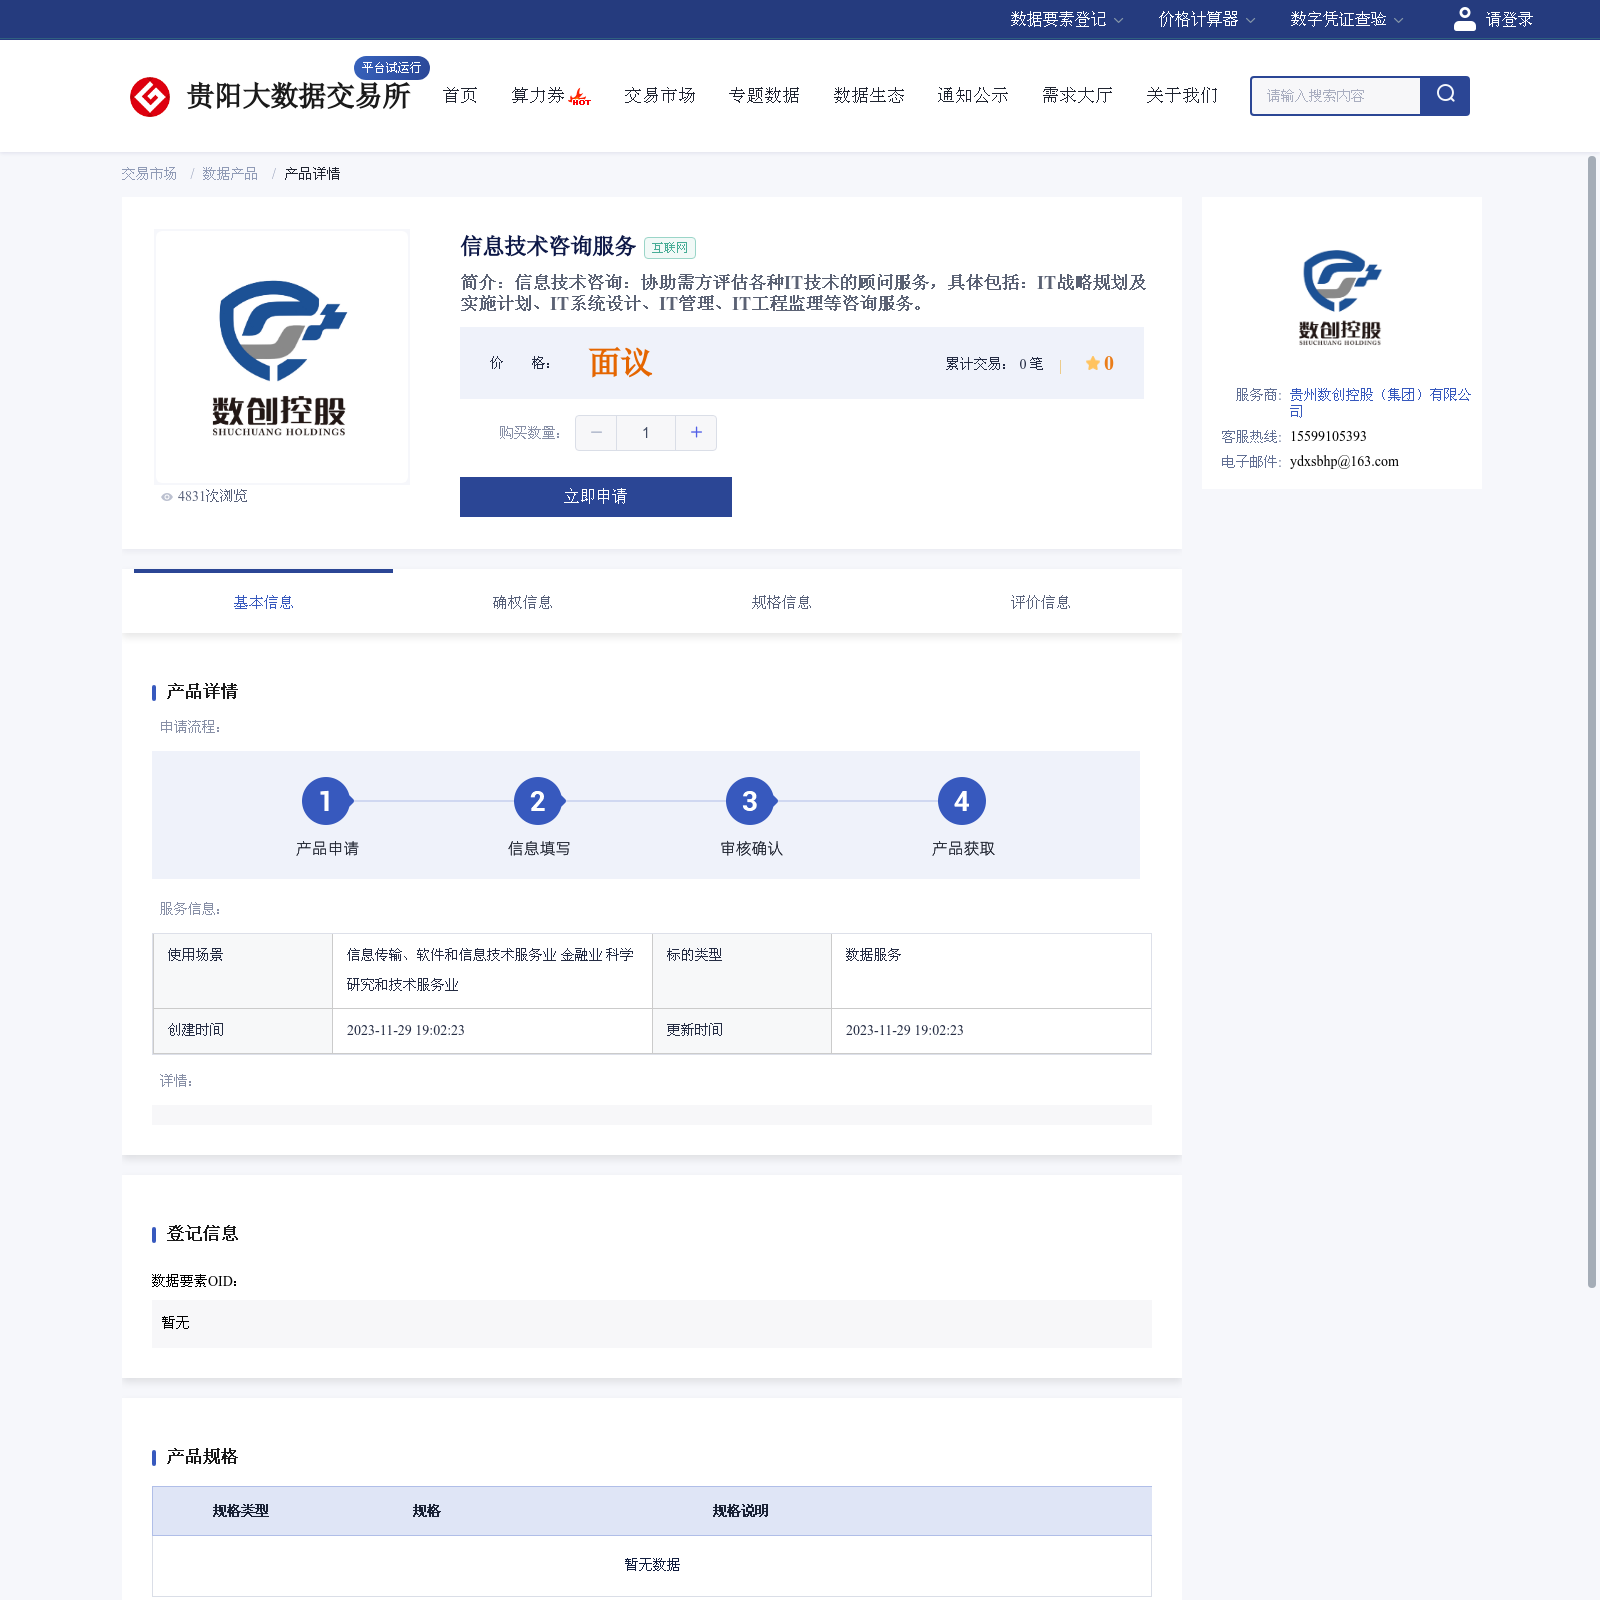The image size is (1600, 1600).
Task: Click the 规格类型 column header
Action: (241, 1511)
